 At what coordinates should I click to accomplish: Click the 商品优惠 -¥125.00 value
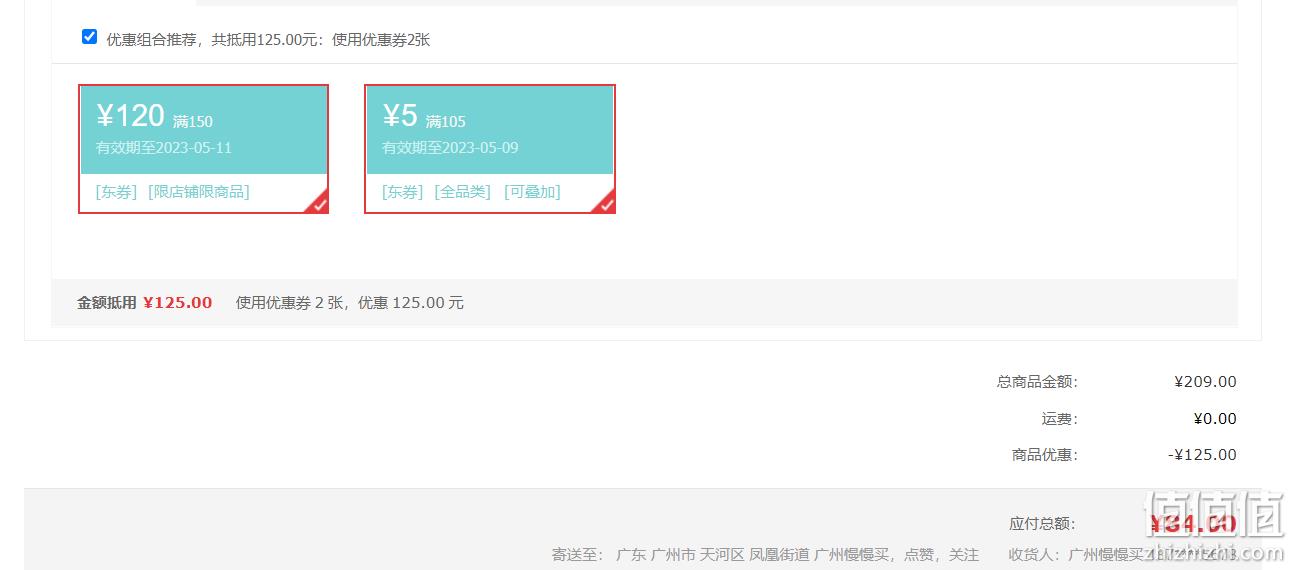pyautogui.click(x=1202, y=455)
